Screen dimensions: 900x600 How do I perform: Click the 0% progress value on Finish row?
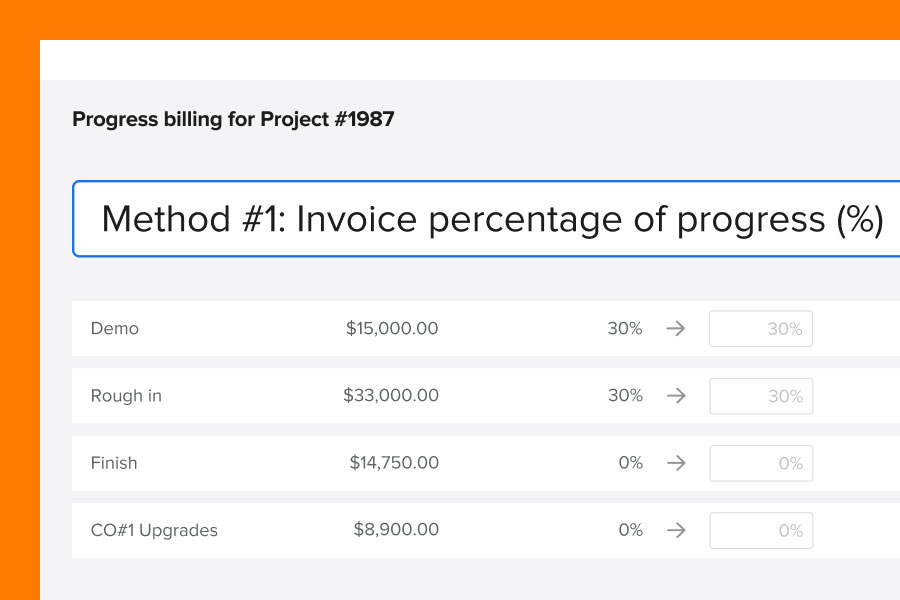[631, 463]
